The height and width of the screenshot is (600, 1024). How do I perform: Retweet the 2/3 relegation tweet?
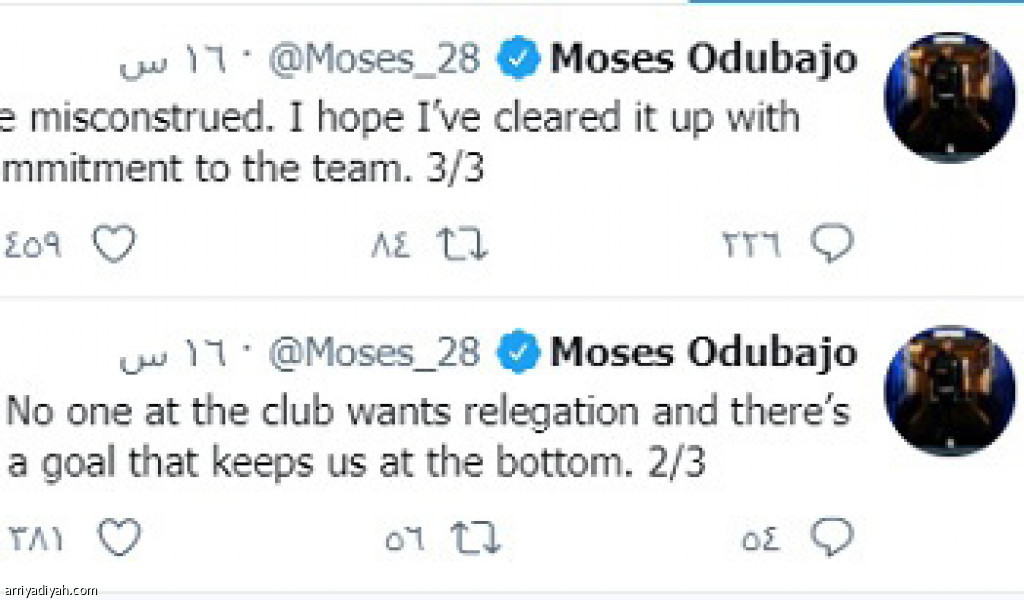click(476, 540)
